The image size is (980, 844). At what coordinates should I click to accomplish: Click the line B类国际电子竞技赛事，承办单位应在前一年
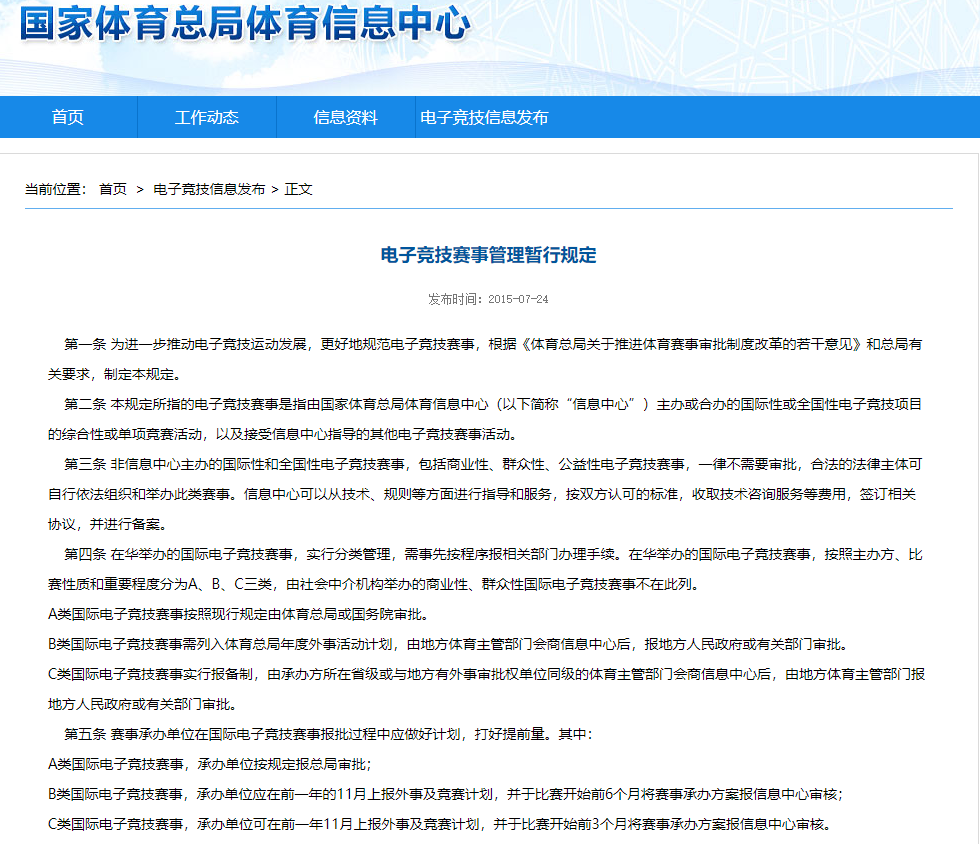coord(446,795)
